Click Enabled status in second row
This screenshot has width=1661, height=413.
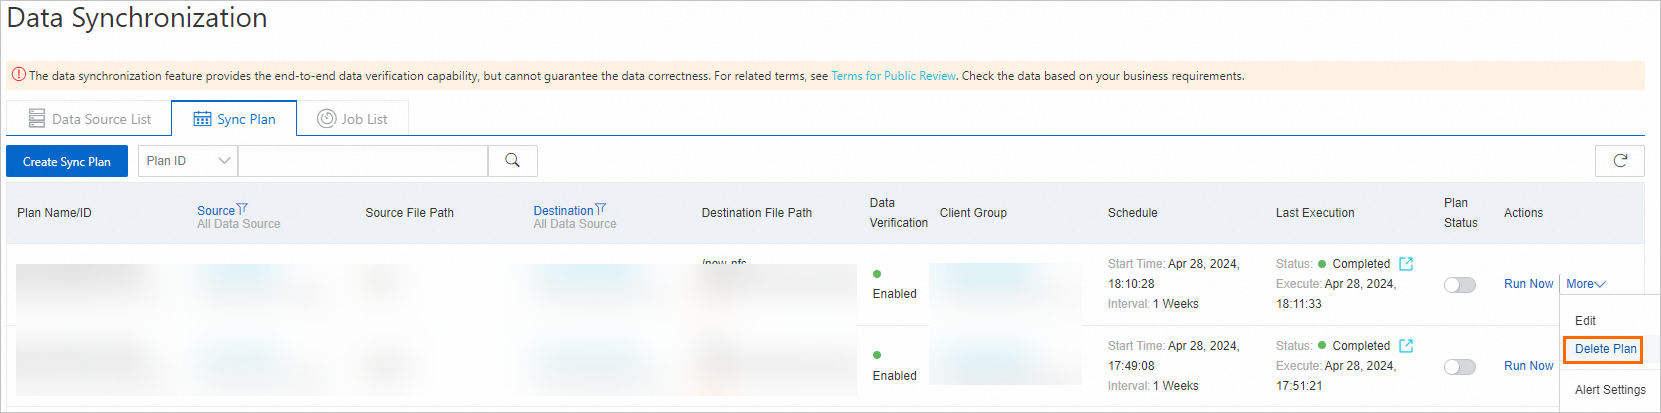click(x=894, y=376)
